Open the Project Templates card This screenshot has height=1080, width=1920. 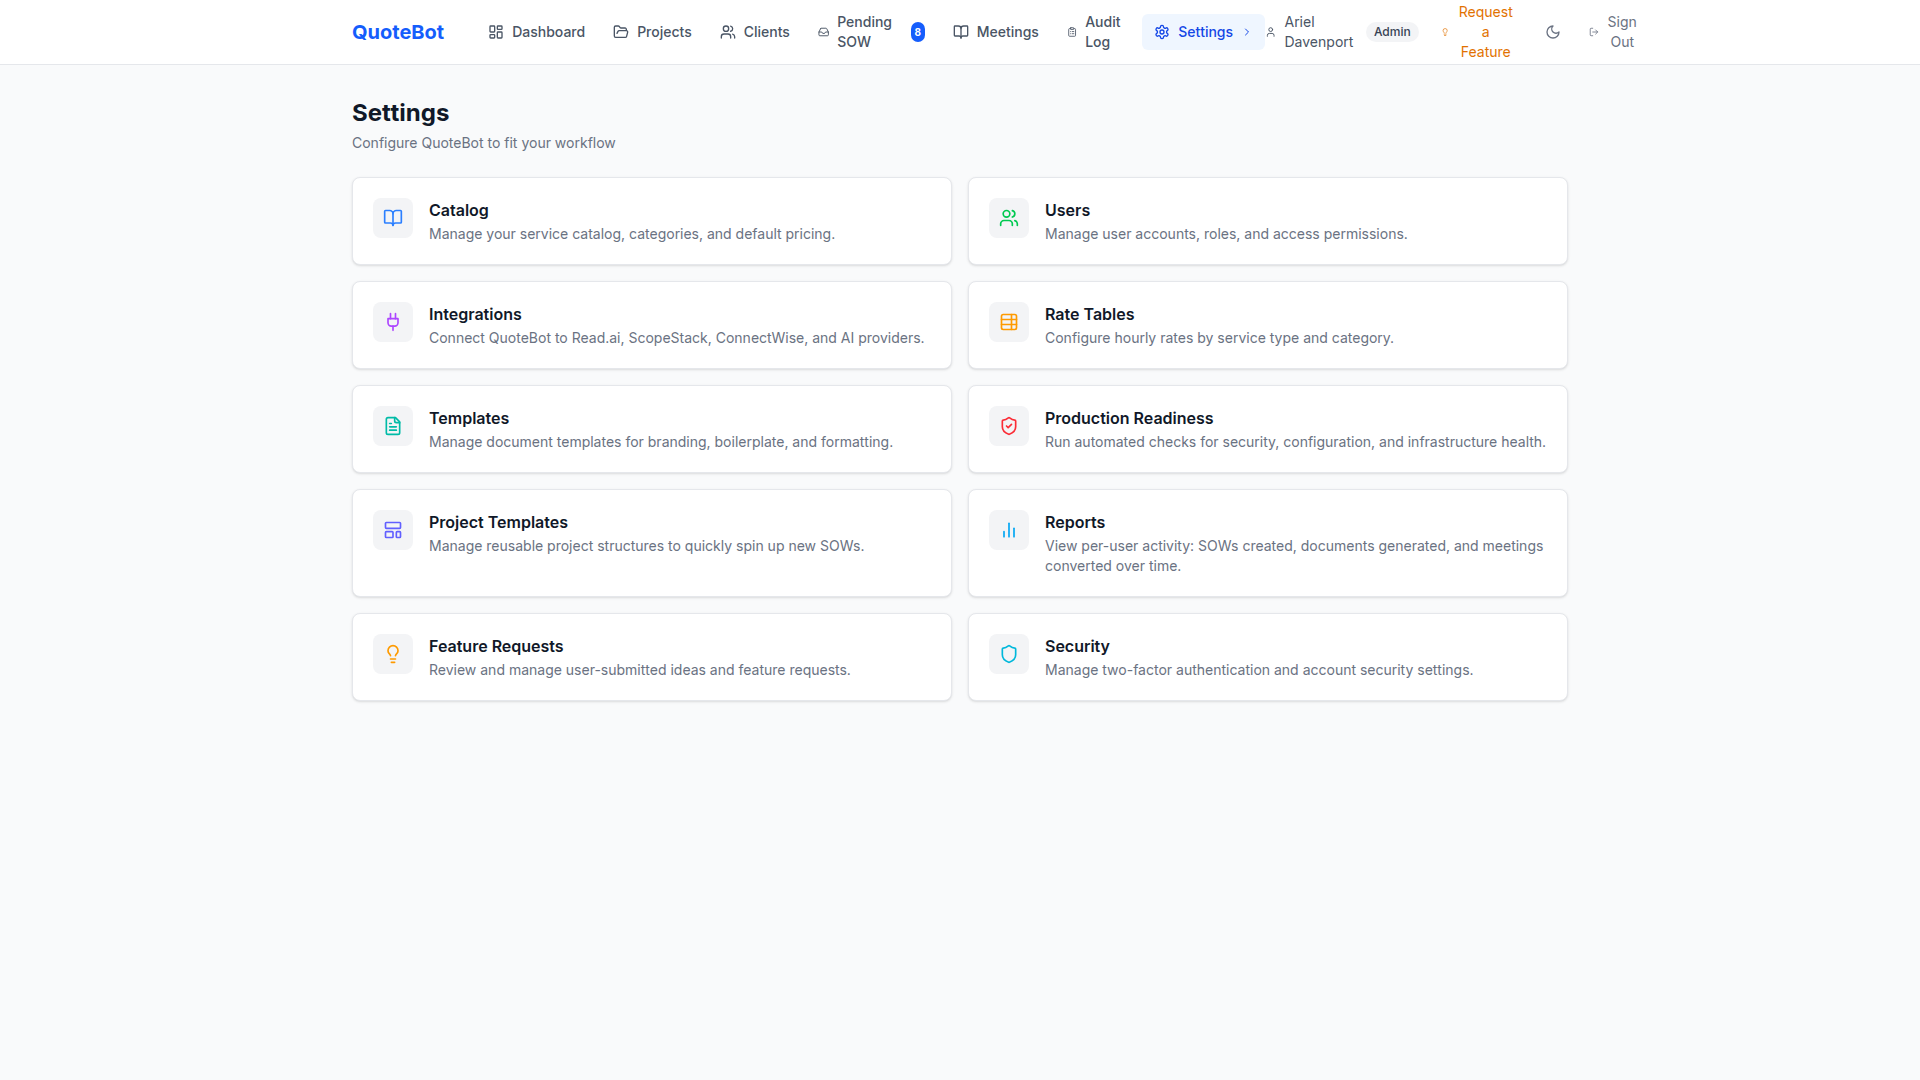(651, 542)
